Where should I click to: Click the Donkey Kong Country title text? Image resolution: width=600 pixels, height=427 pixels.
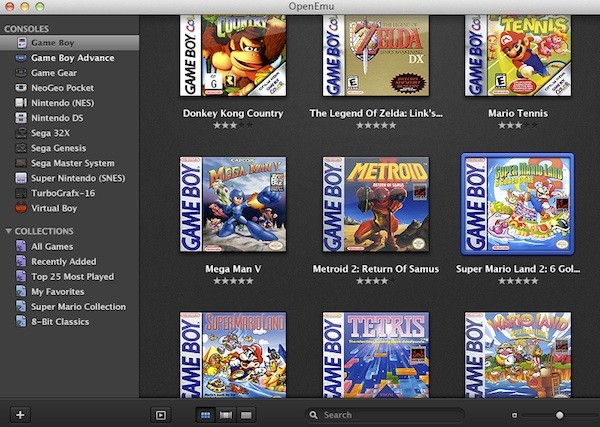[233, 113]
